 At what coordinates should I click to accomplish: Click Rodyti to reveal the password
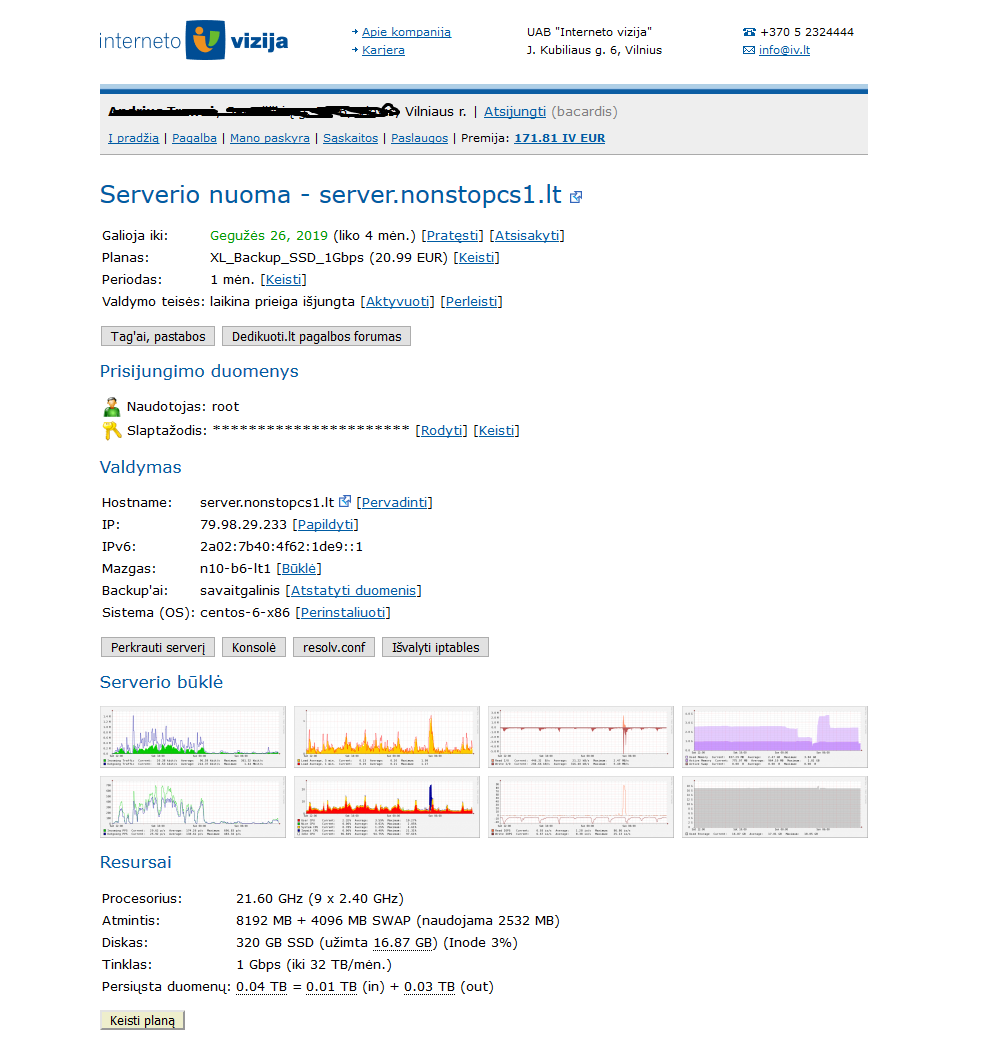pyautogui.click(x=441, y=431)
